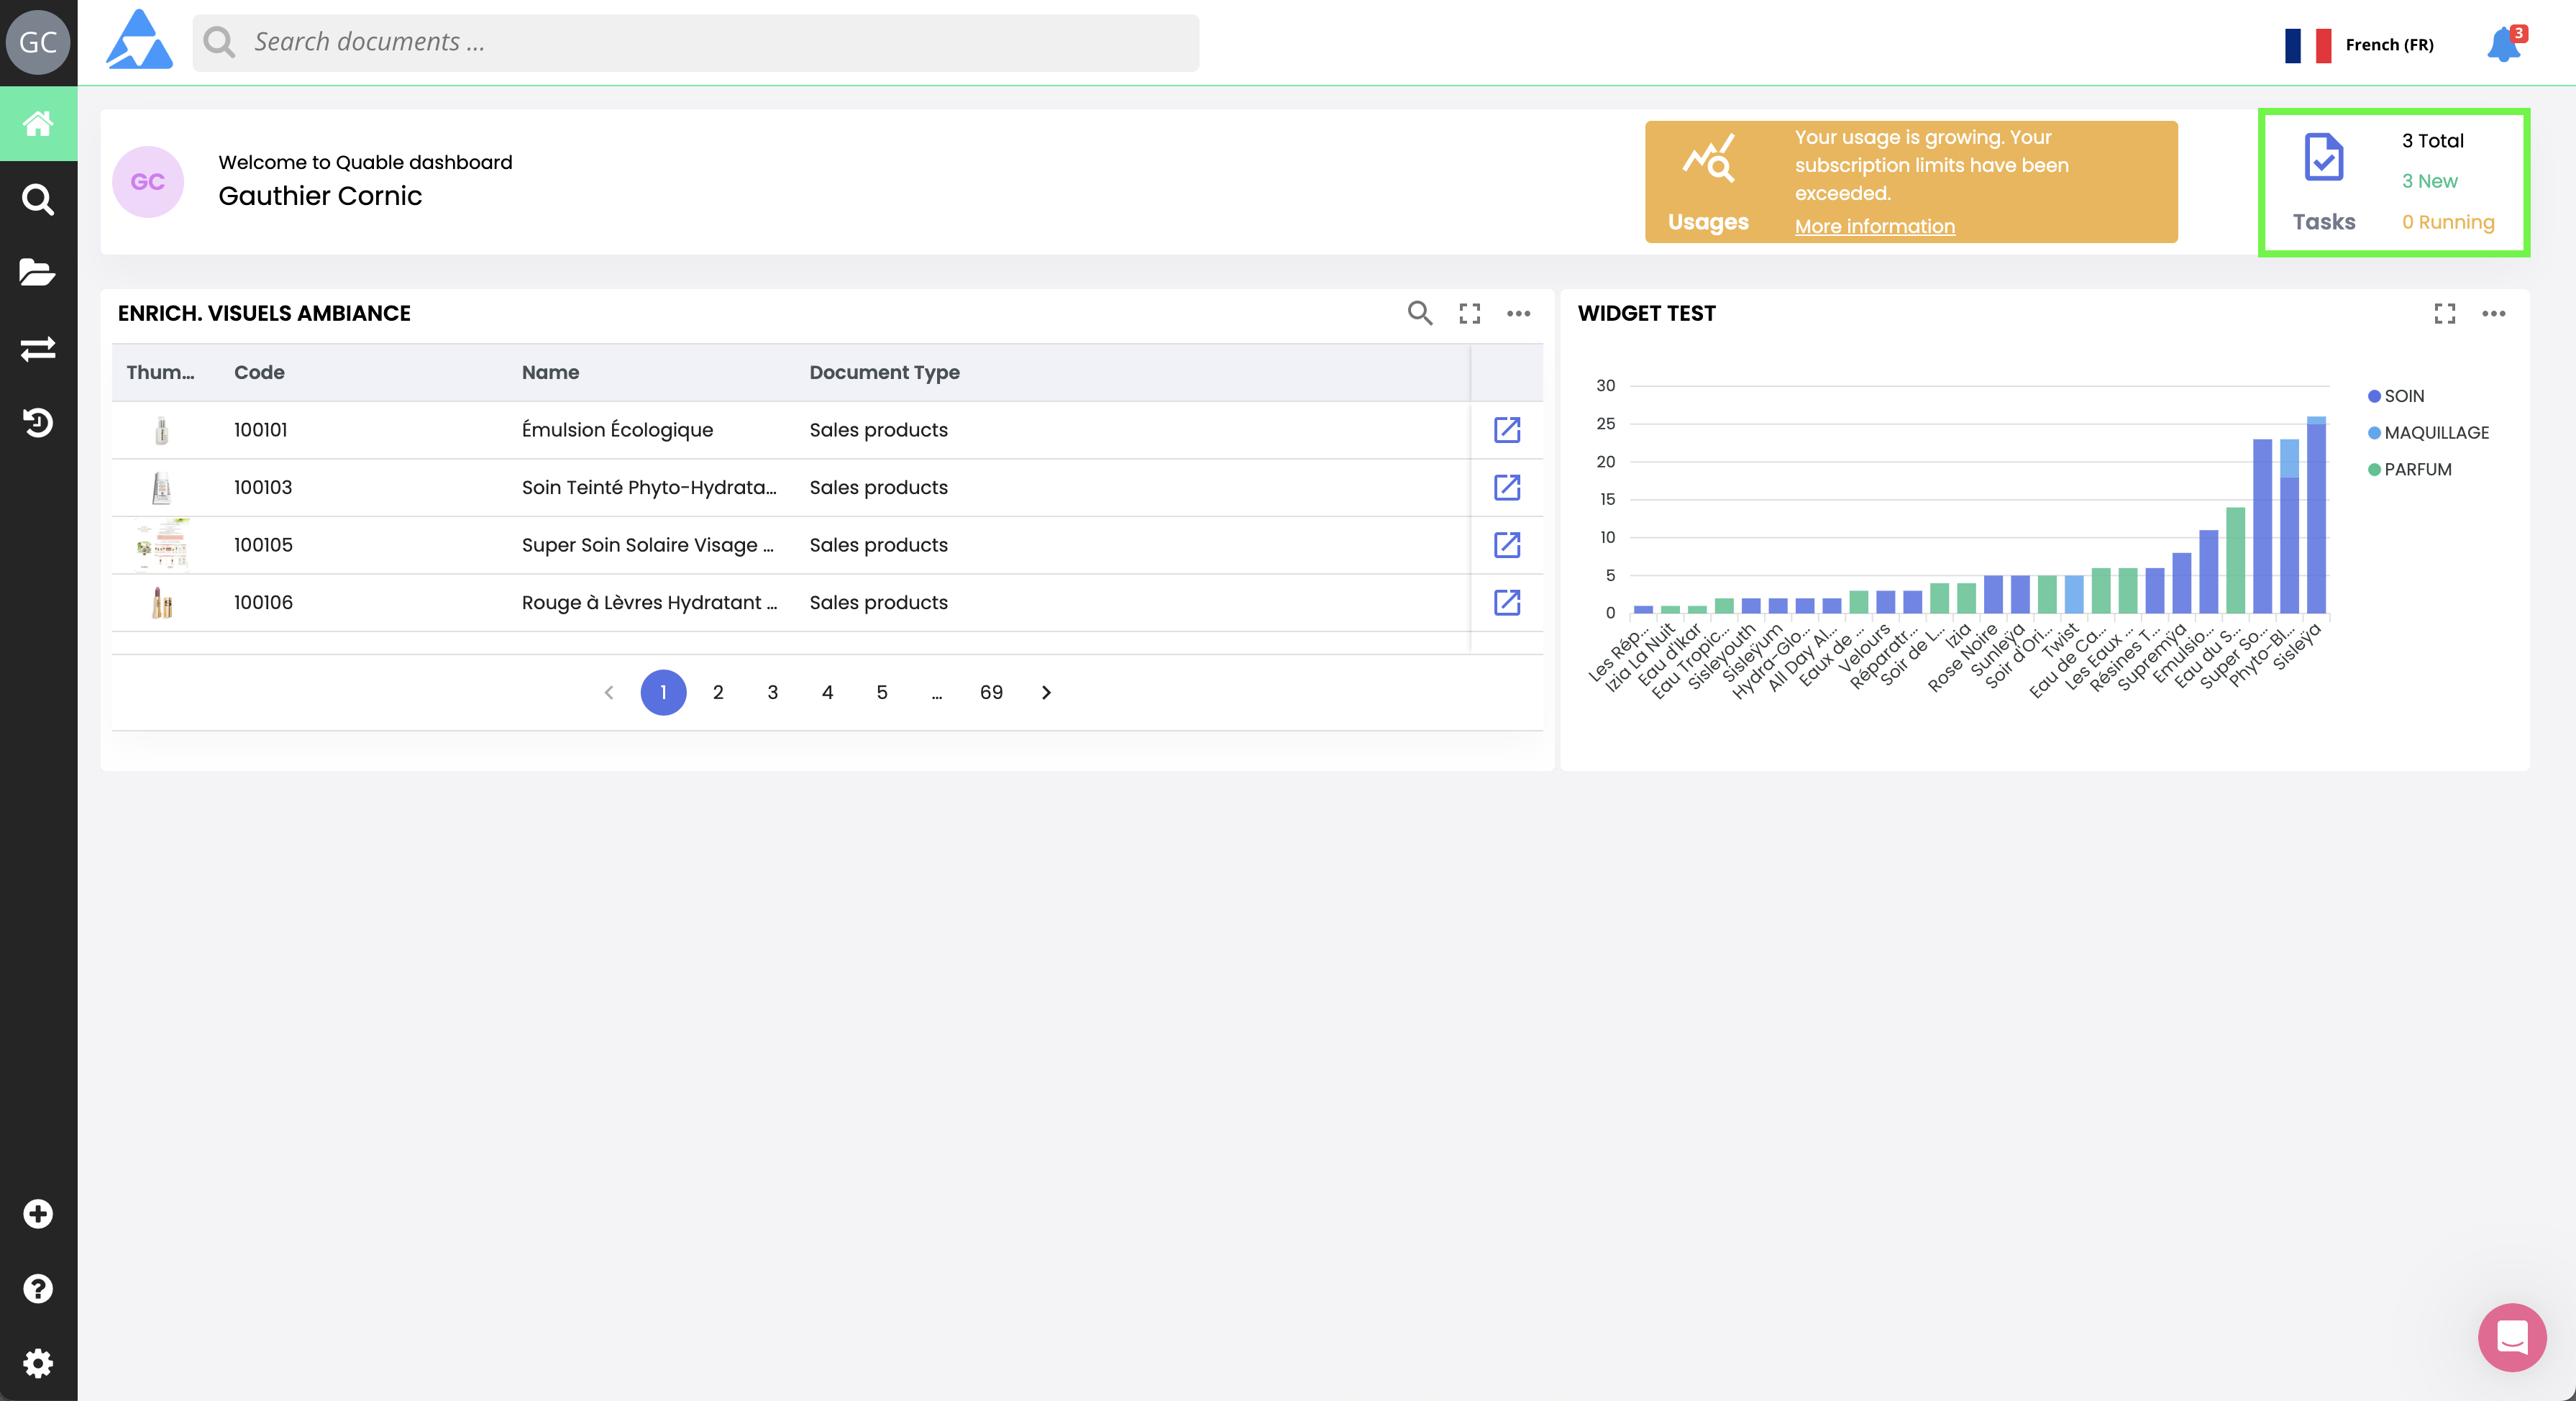Go to page 2 of table
2576x1401 pixels.
click(717, 692)
